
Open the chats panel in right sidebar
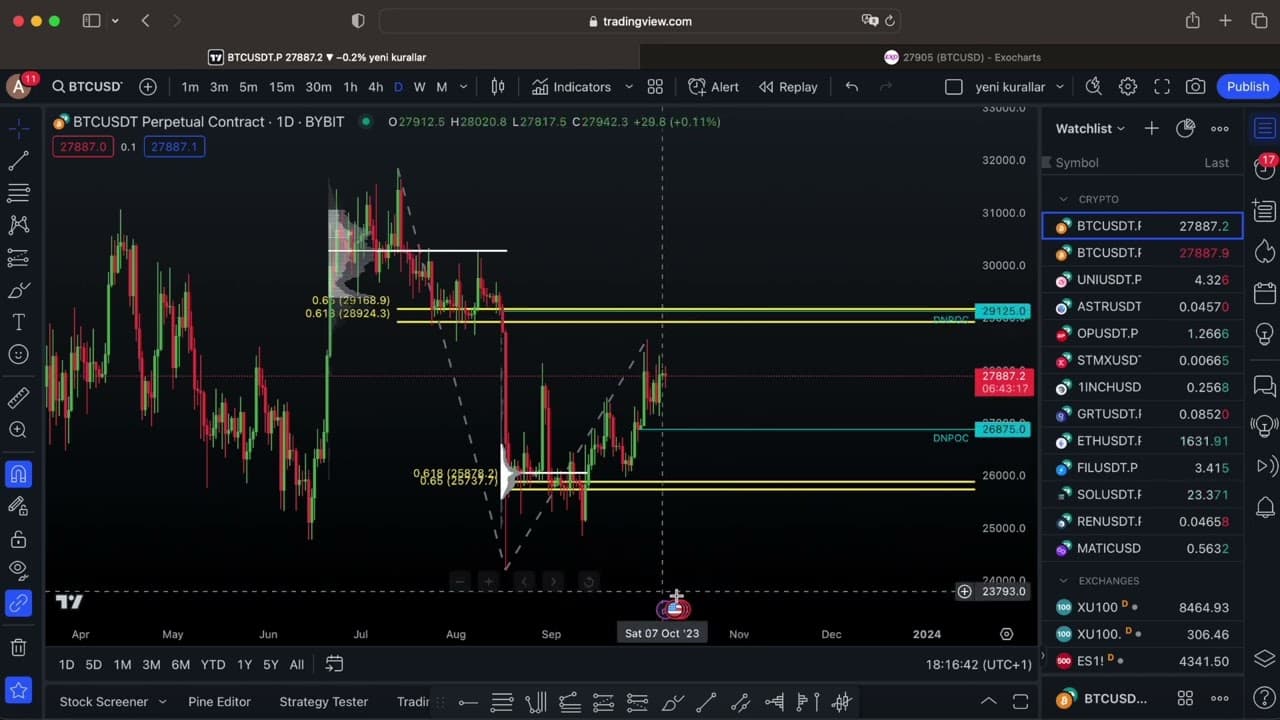tap(1265, 386)
